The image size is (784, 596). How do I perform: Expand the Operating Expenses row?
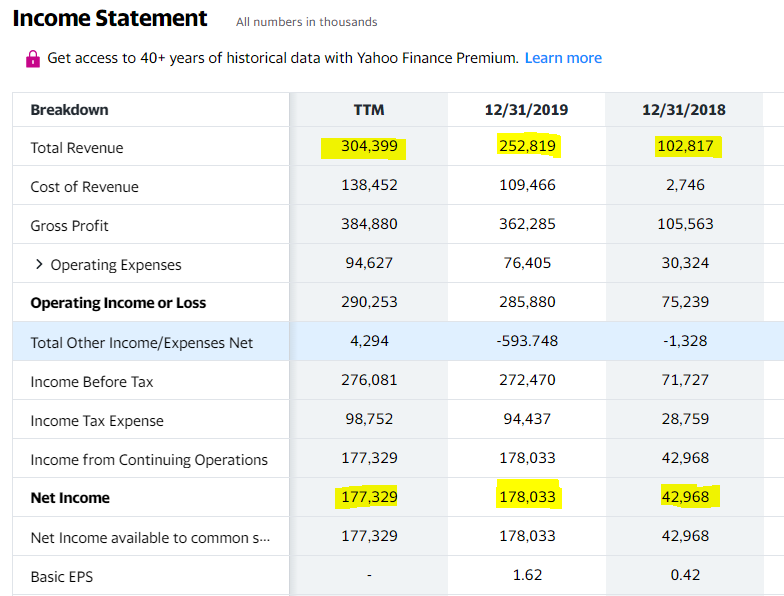coord(39,265)
